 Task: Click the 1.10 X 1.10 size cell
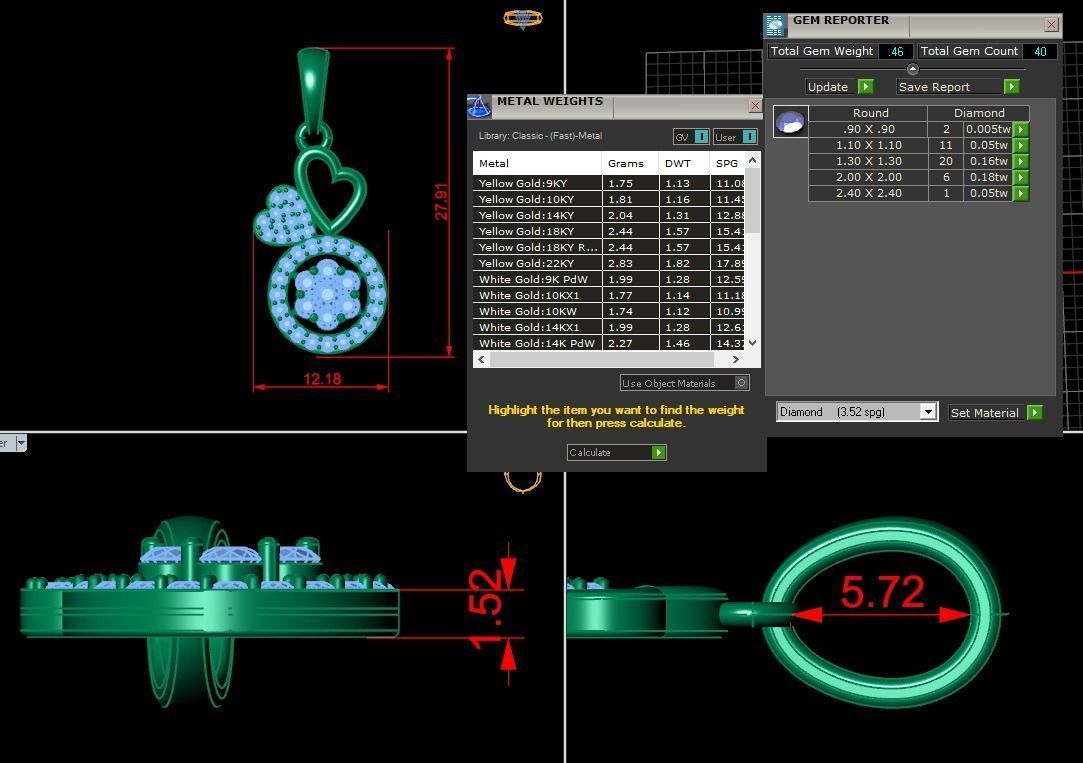868,145
